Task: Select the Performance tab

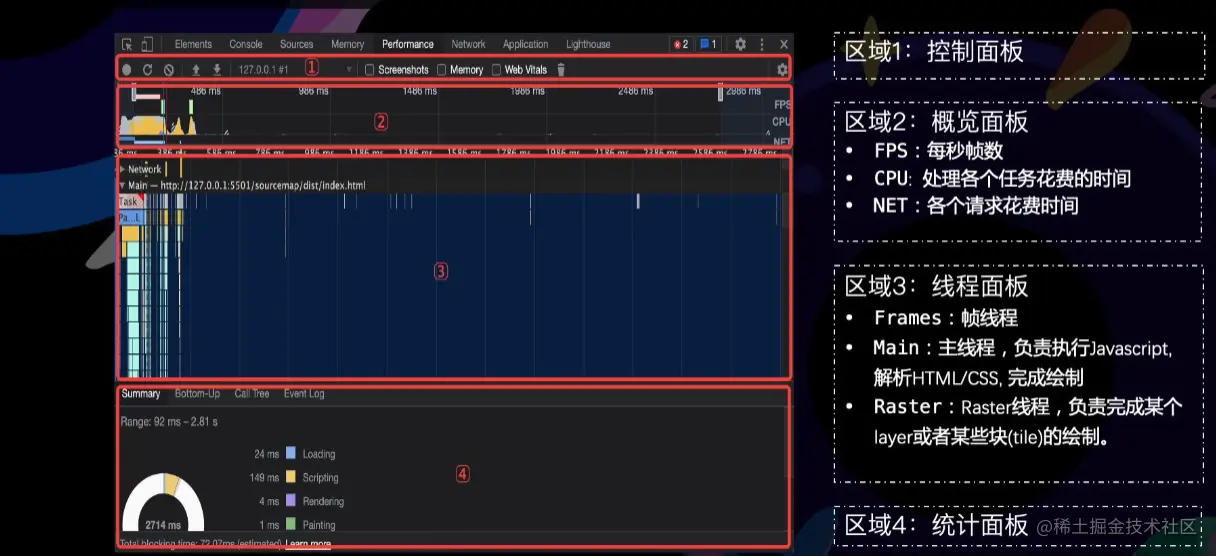Action: (x=408, y=44)
